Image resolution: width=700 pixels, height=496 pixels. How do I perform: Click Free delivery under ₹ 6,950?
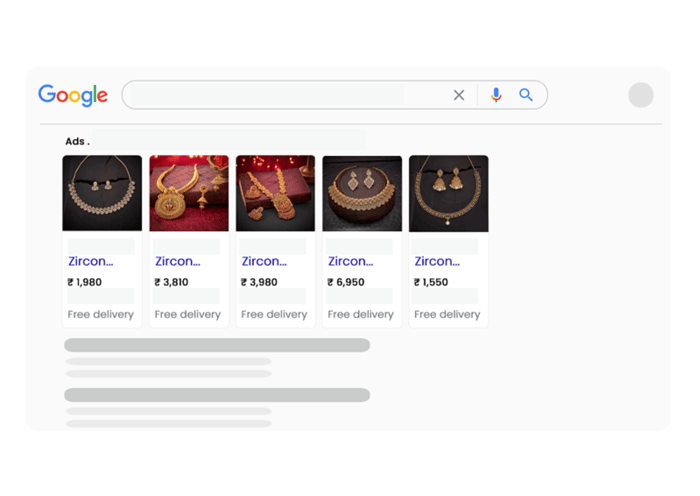[x=361, y=314]
